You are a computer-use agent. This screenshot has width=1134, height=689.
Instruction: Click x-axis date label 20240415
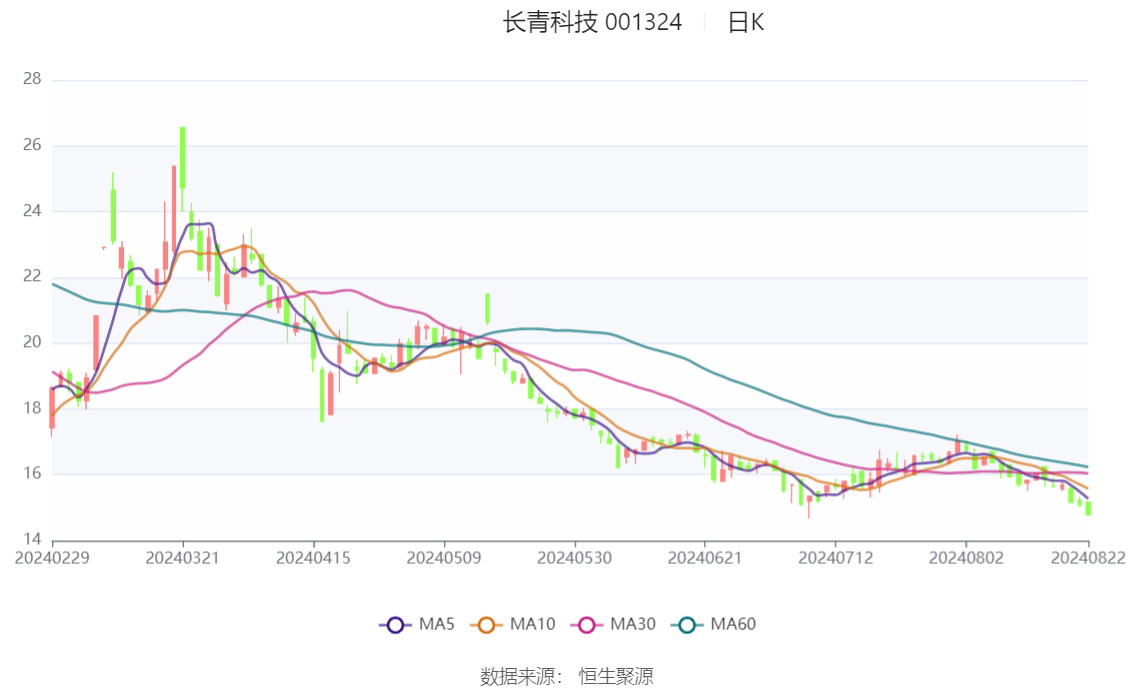[313, 558]
